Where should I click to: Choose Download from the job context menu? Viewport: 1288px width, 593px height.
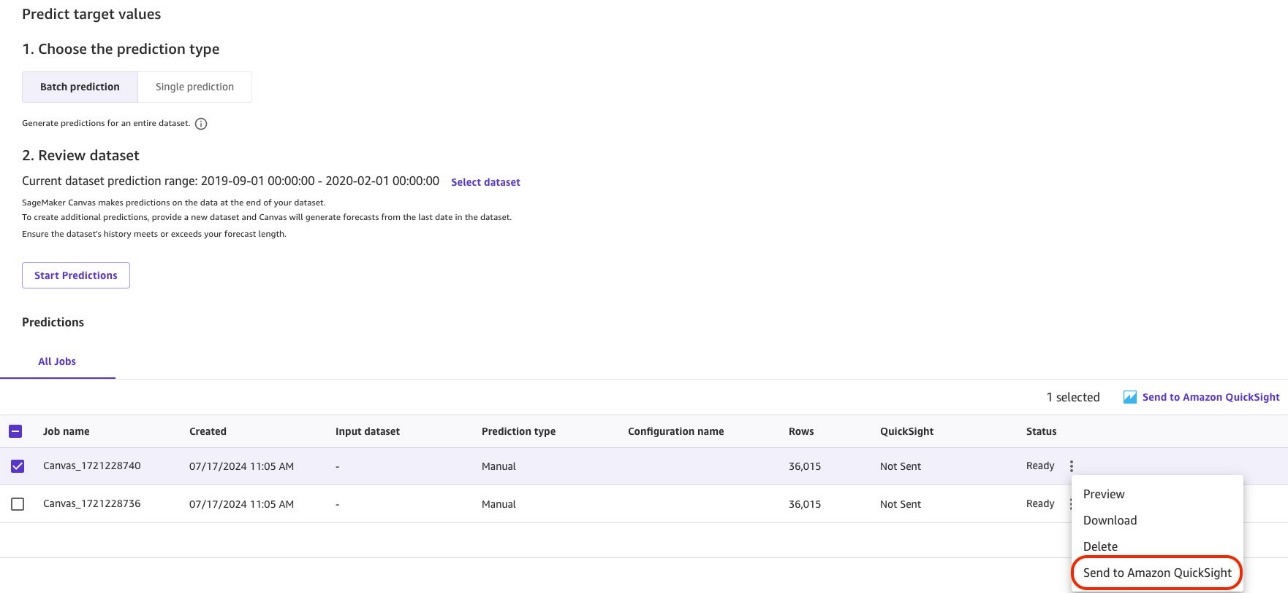[1110, 520]
